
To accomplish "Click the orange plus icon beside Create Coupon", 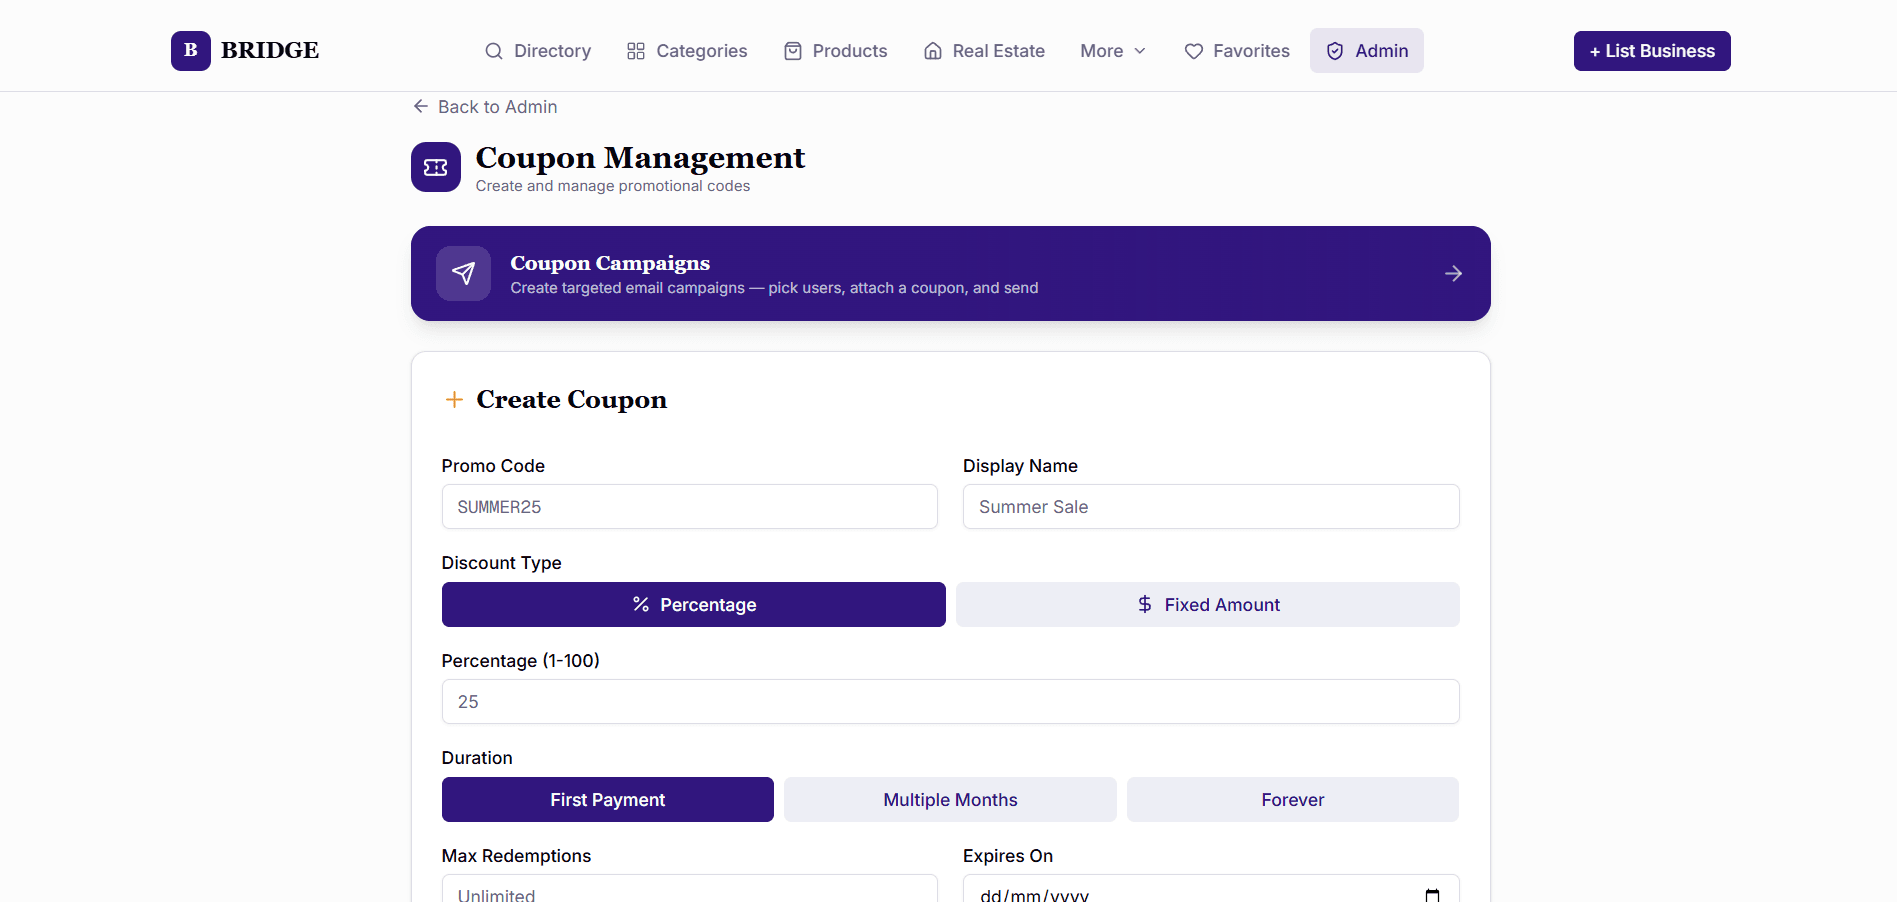I will coord(454,400).
